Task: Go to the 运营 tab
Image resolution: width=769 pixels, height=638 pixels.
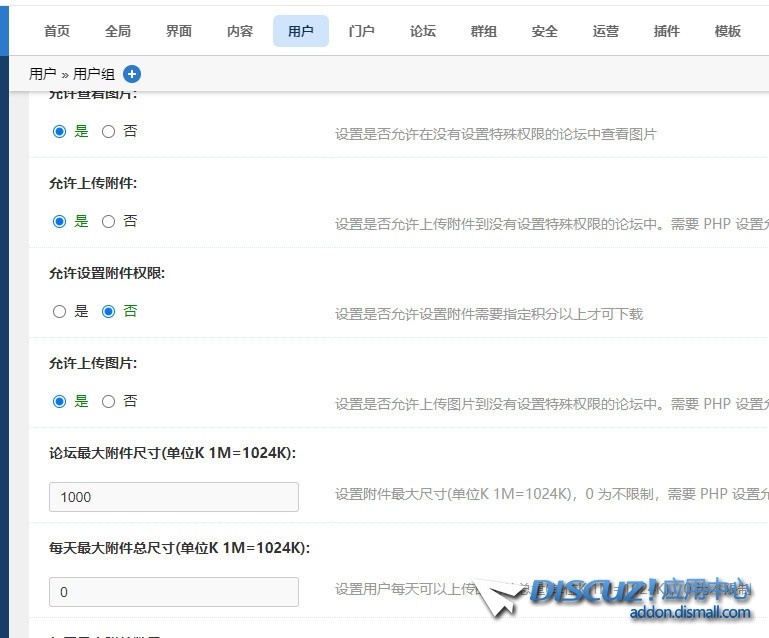Action: tap(606, 31)
